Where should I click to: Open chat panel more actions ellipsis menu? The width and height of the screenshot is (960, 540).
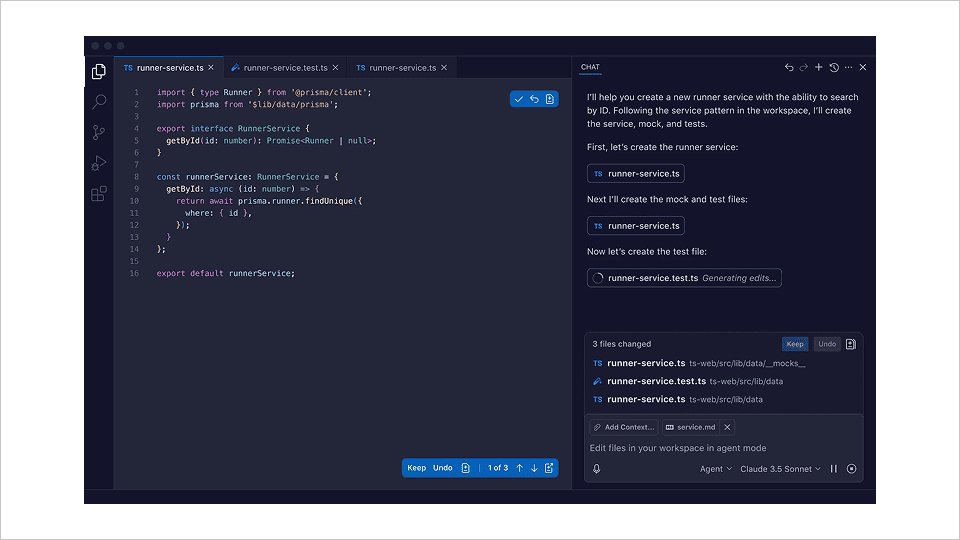[x=848, y=68]
